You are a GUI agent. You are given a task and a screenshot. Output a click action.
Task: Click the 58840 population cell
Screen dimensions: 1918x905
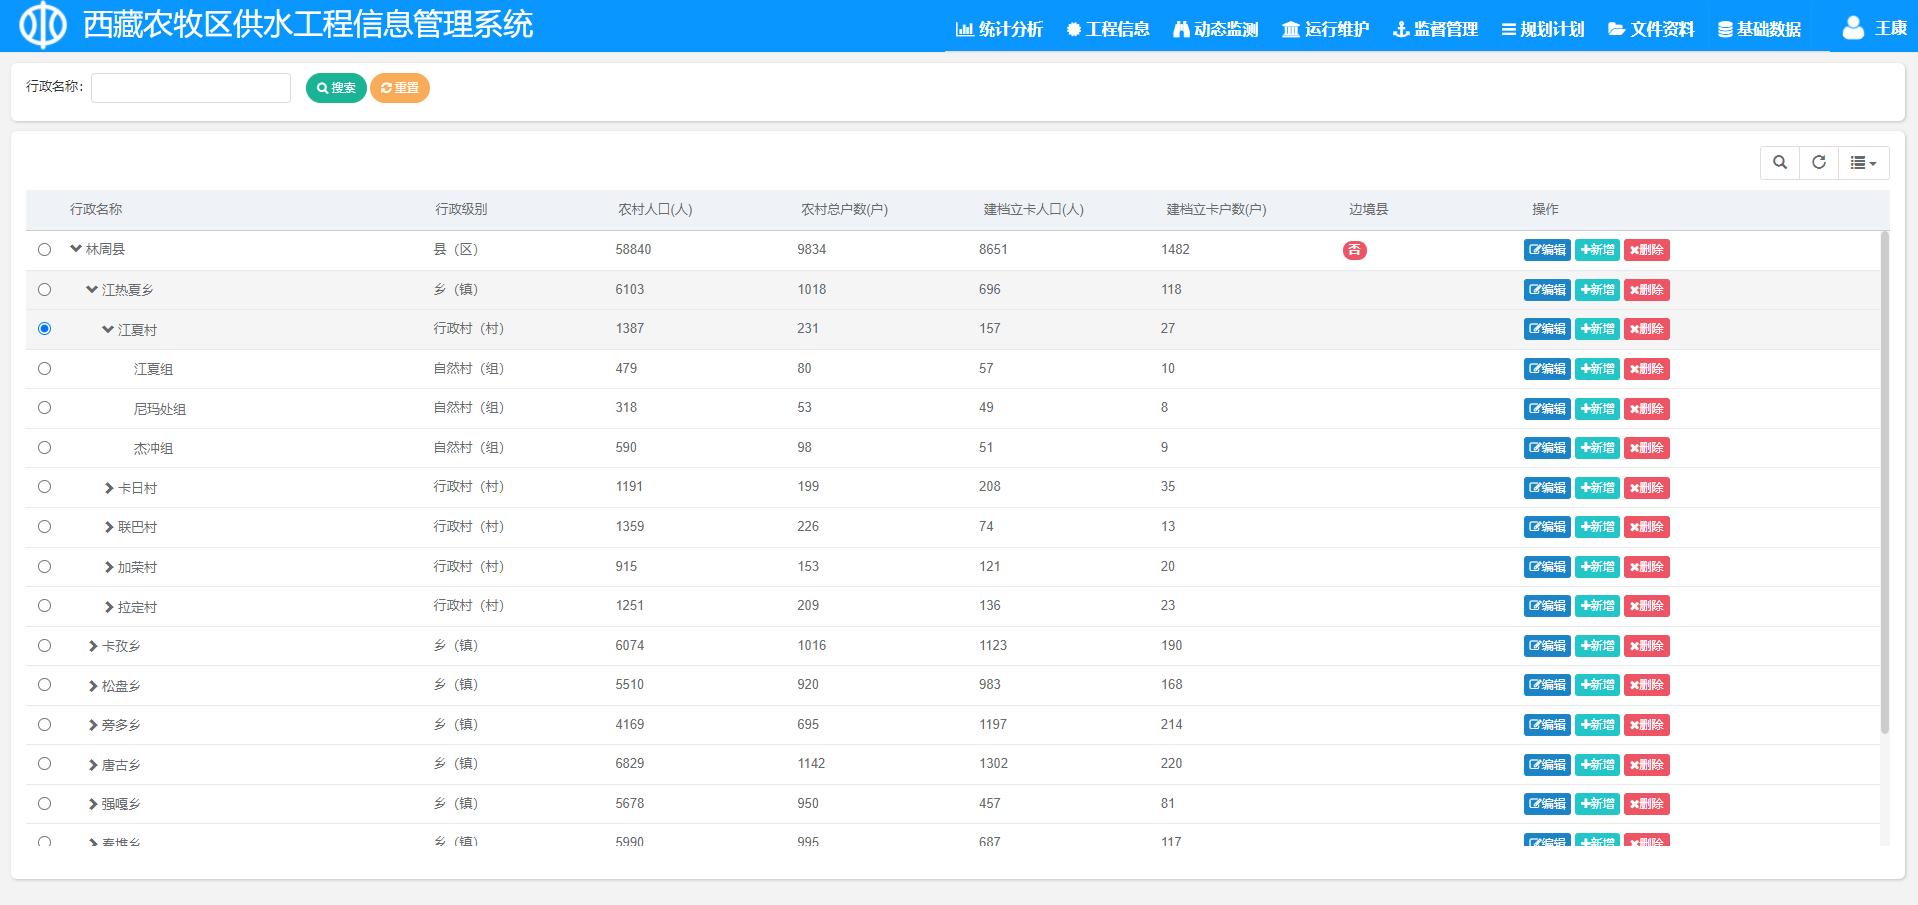[633, 249]
